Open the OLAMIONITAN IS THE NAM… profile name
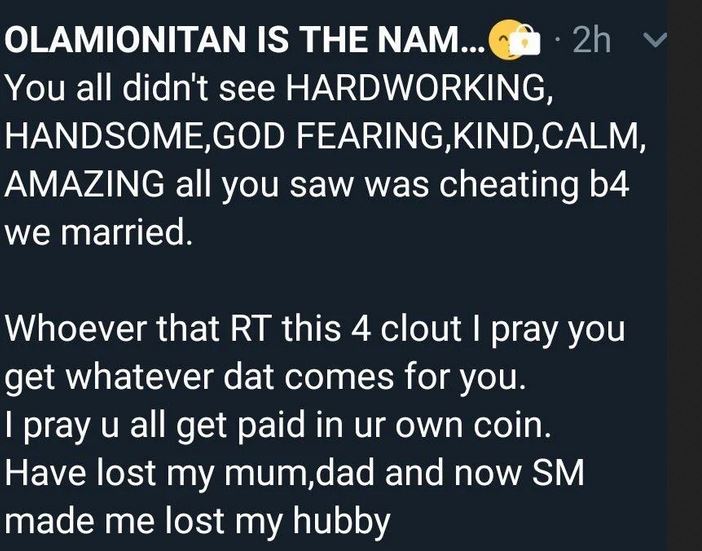702x551 pixels. [x=240, y=40]
